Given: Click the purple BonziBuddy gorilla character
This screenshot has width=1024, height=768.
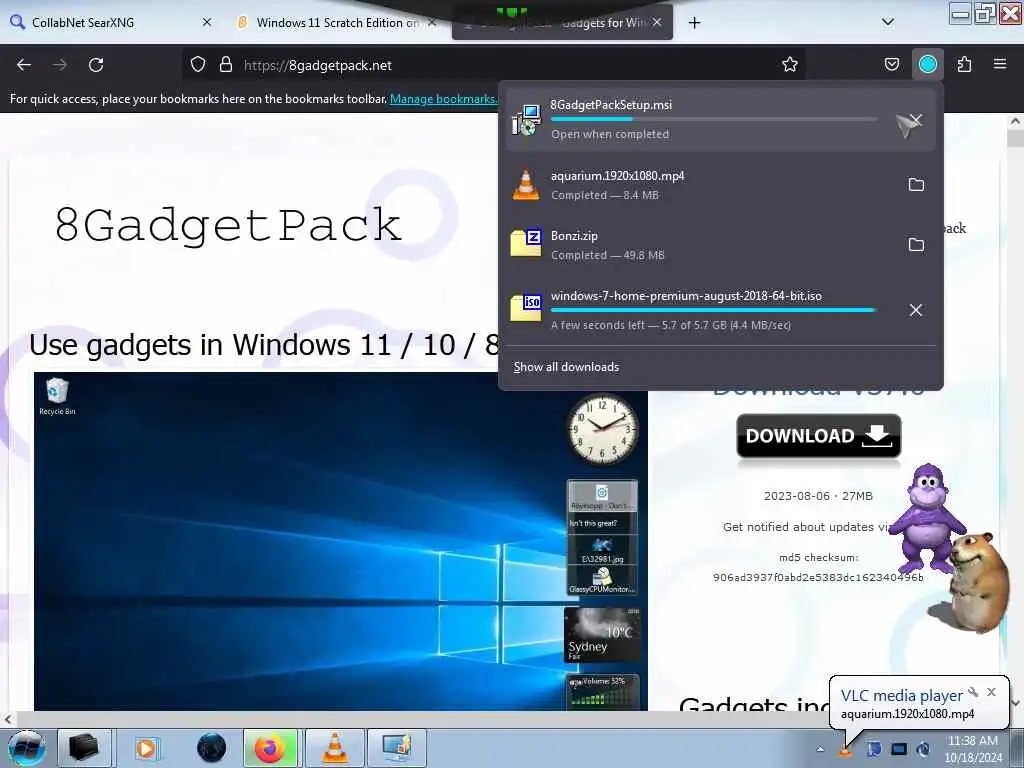Looking at the screenshot, I should pyautogui.click(x=926, y=517).
